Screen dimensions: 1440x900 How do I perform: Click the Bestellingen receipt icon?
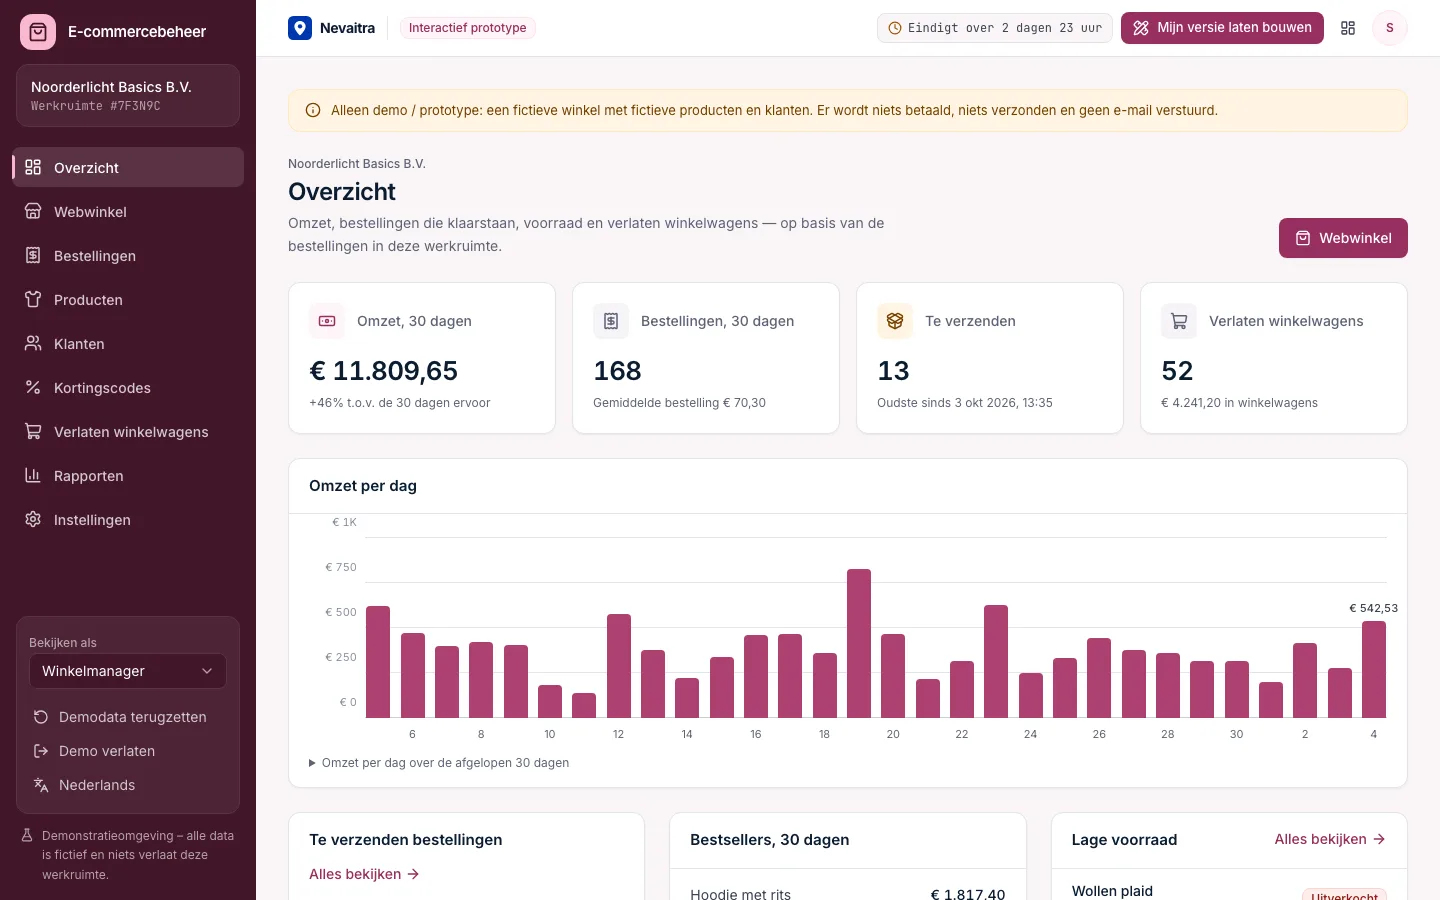click(x=33, y=255)
